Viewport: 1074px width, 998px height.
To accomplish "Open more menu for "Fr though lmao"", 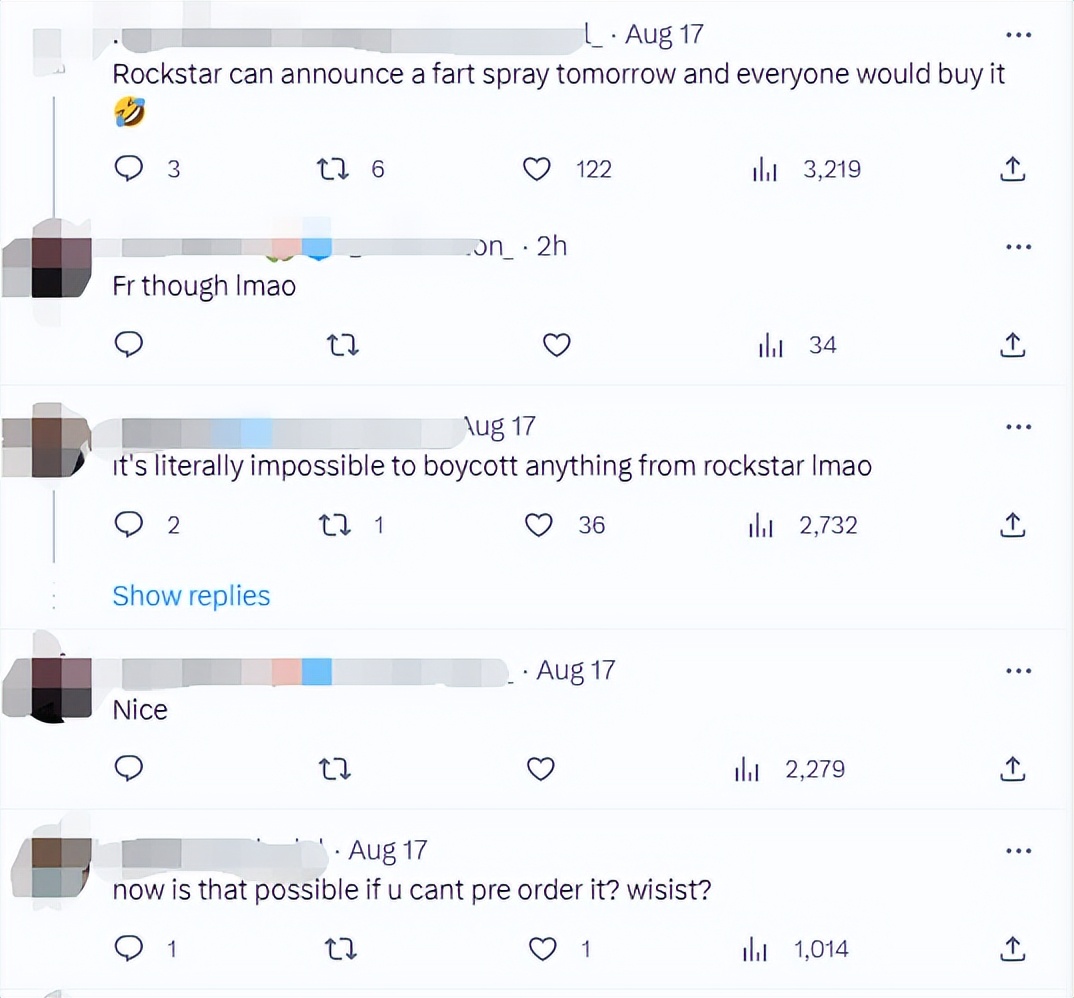I will coord(1018,247).
